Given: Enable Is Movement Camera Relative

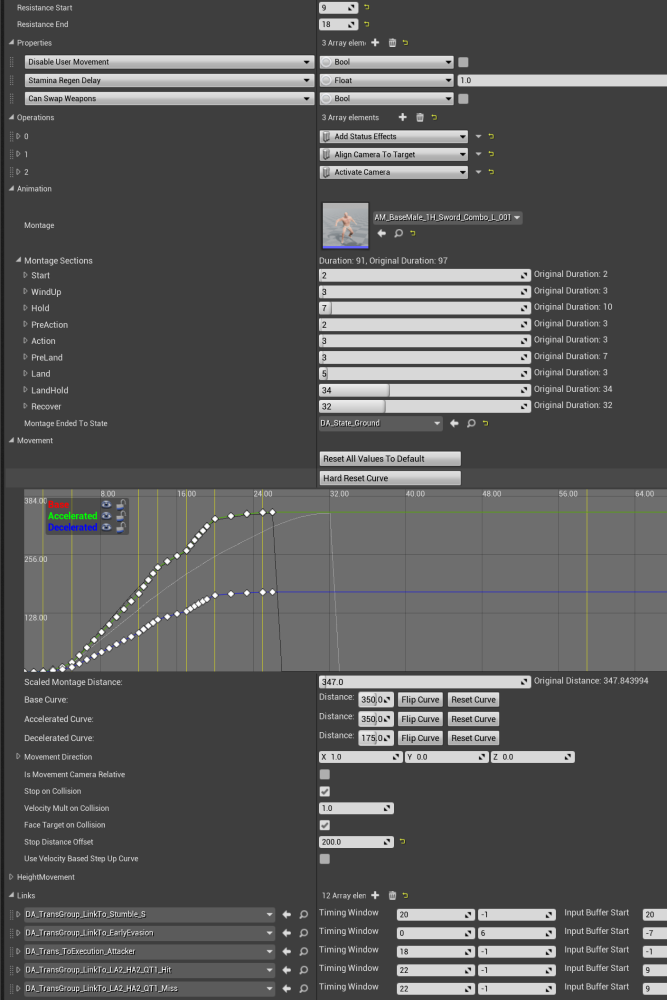Looking at the screenshot, I should pos(324,774).
